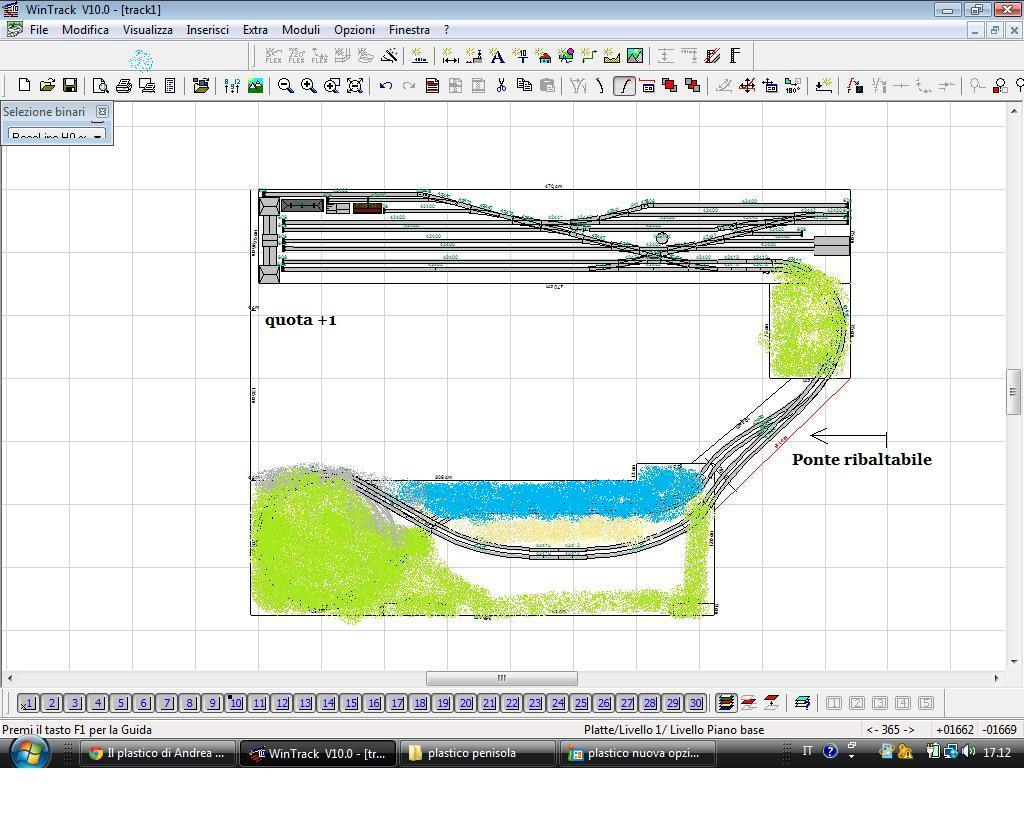Click the numbered settings sliders icon

click(232, 85)
